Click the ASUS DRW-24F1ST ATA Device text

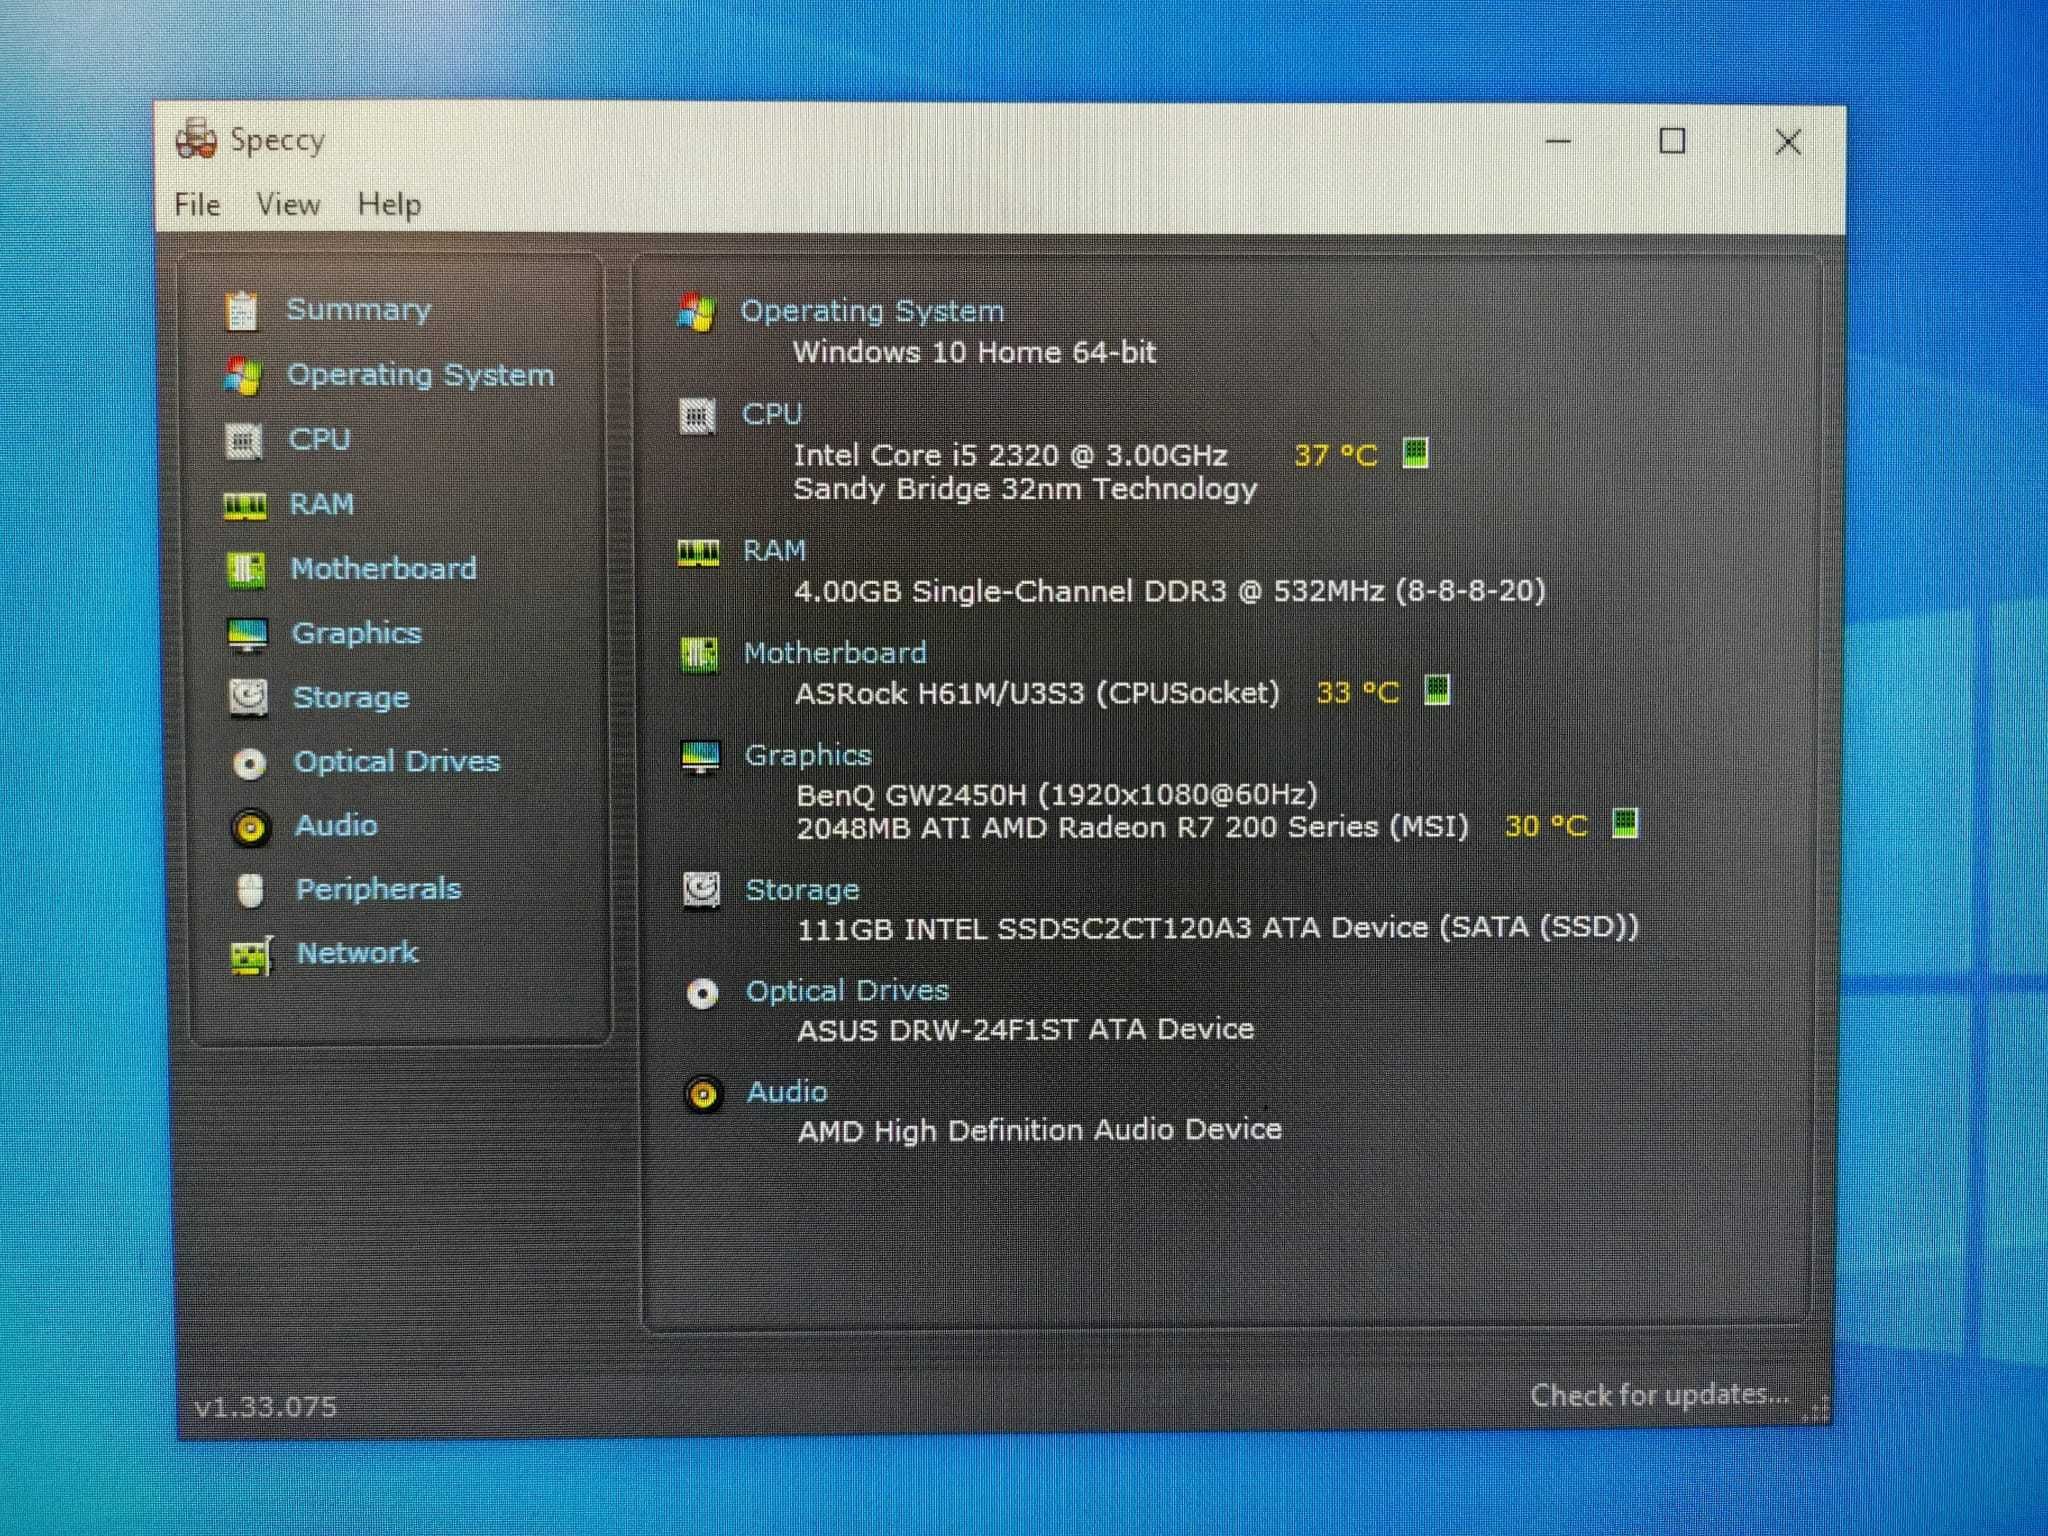click(1025, 1030)
